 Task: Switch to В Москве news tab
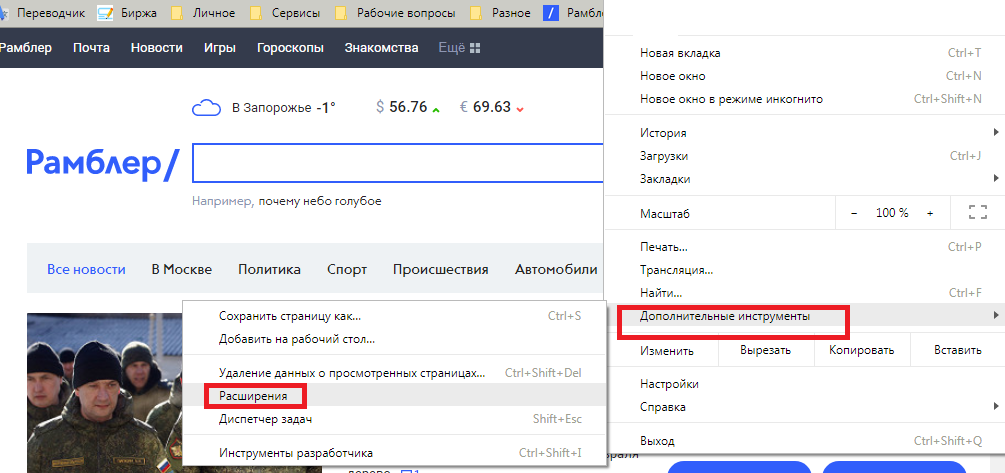181,269
